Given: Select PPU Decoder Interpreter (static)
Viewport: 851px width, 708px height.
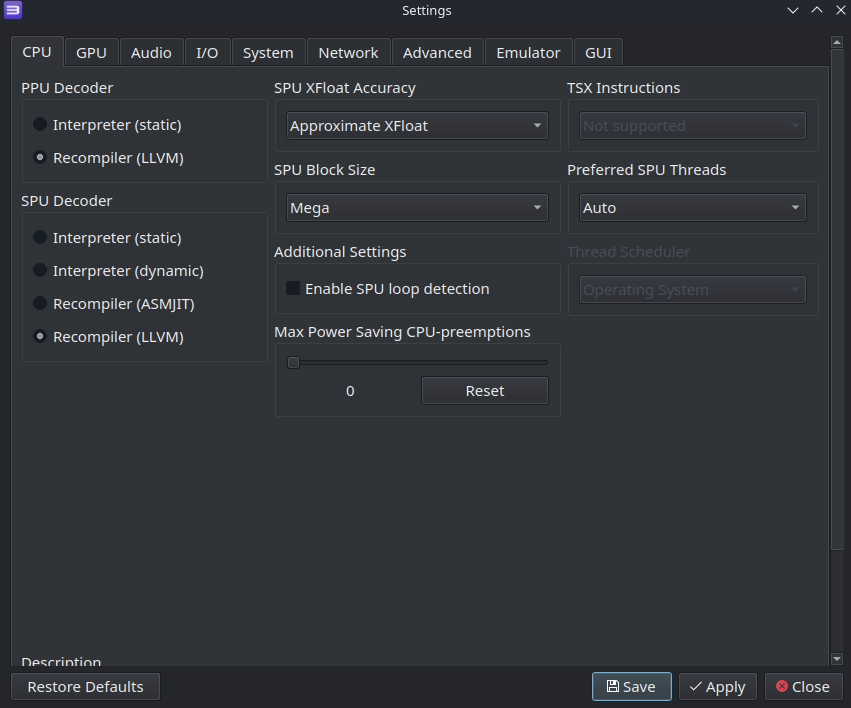Looking at the screenshot, I should coord(107,125).
